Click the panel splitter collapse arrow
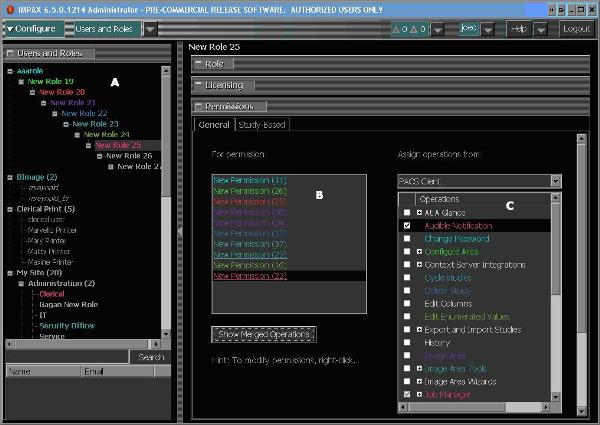The height and width of the screenshot is (425, 600). [x=179, y=231]
